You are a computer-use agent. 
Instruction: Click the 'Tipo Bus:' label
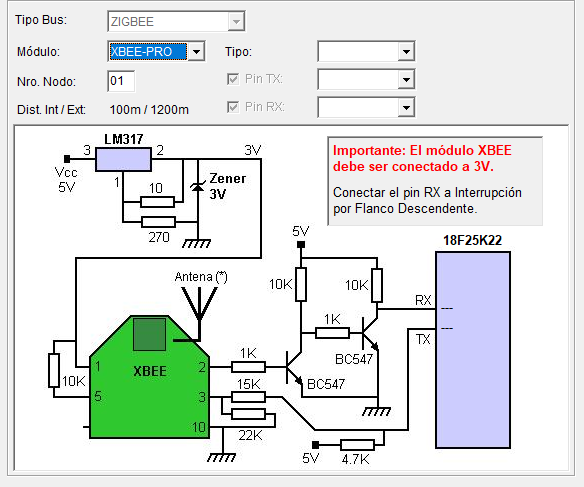coord(41,20)
